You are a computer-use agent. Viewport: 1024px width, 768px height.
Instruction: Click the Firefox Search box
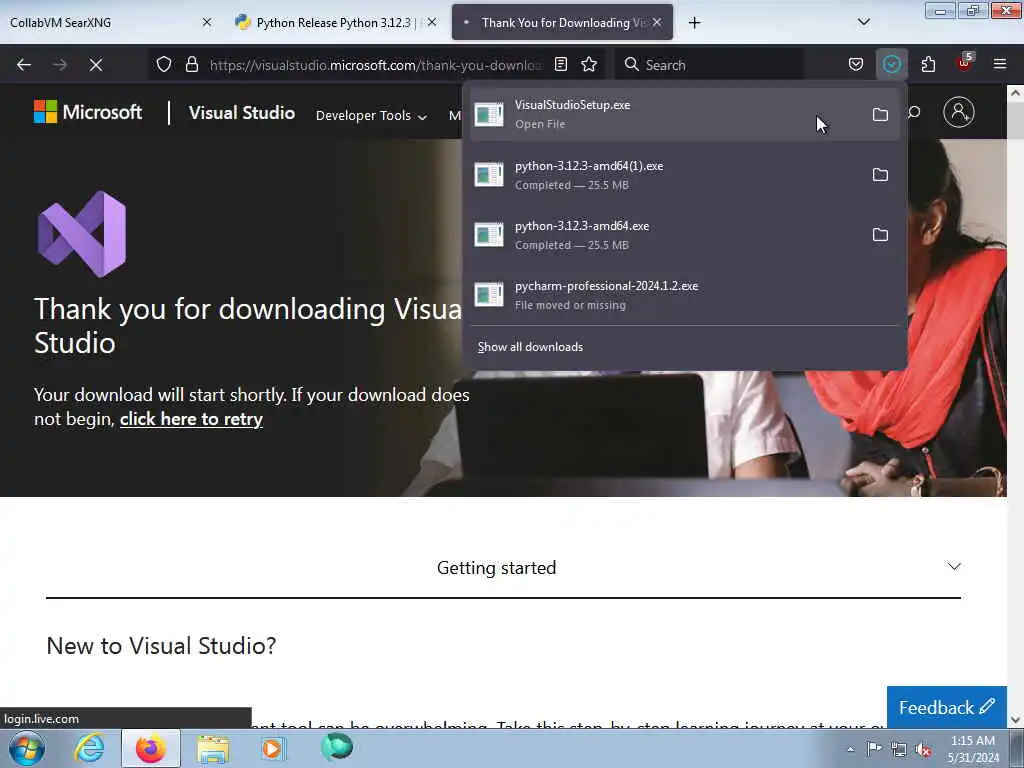point(709,65)
